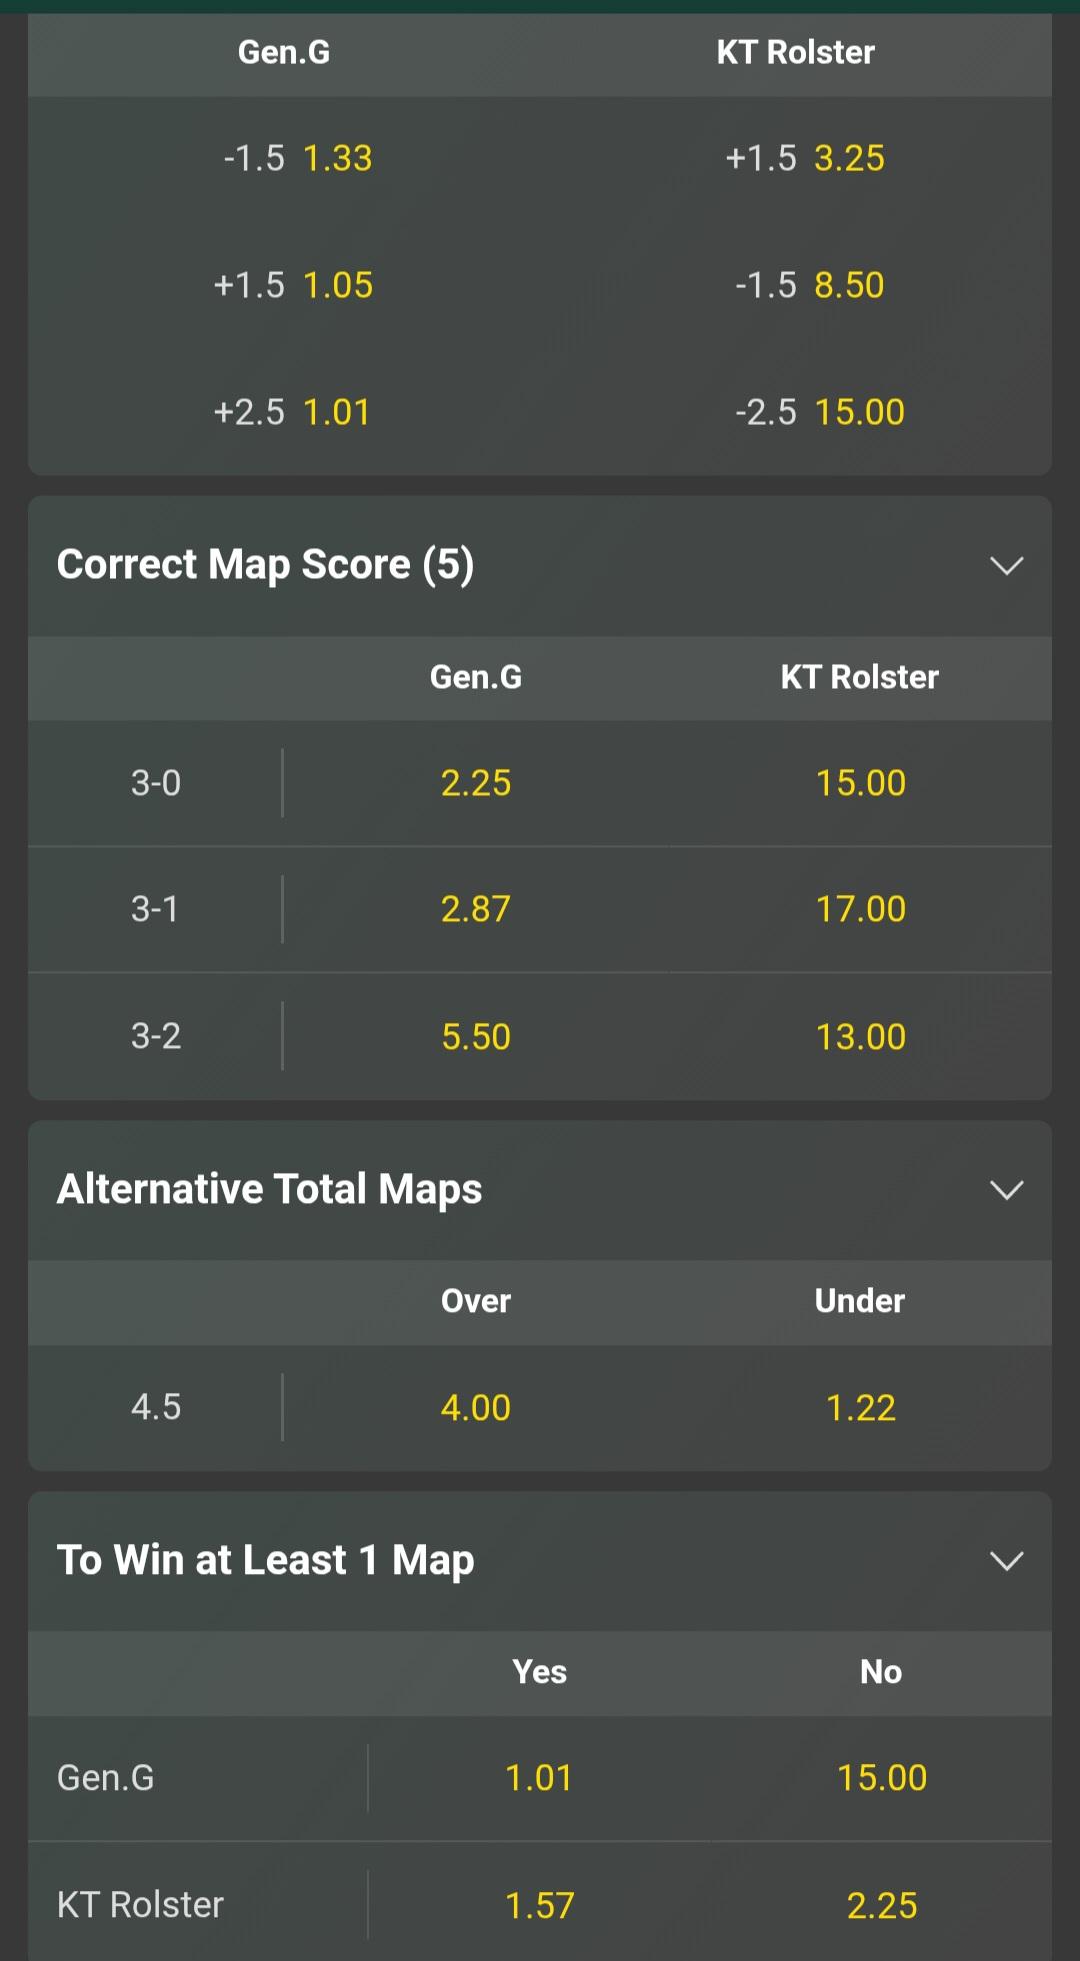Image resolution: width=1080 pixels, height=1961 pixels.
Task: Choose KT Rolster -2.5 handicap at 15.00
Action: click(819, 412)
